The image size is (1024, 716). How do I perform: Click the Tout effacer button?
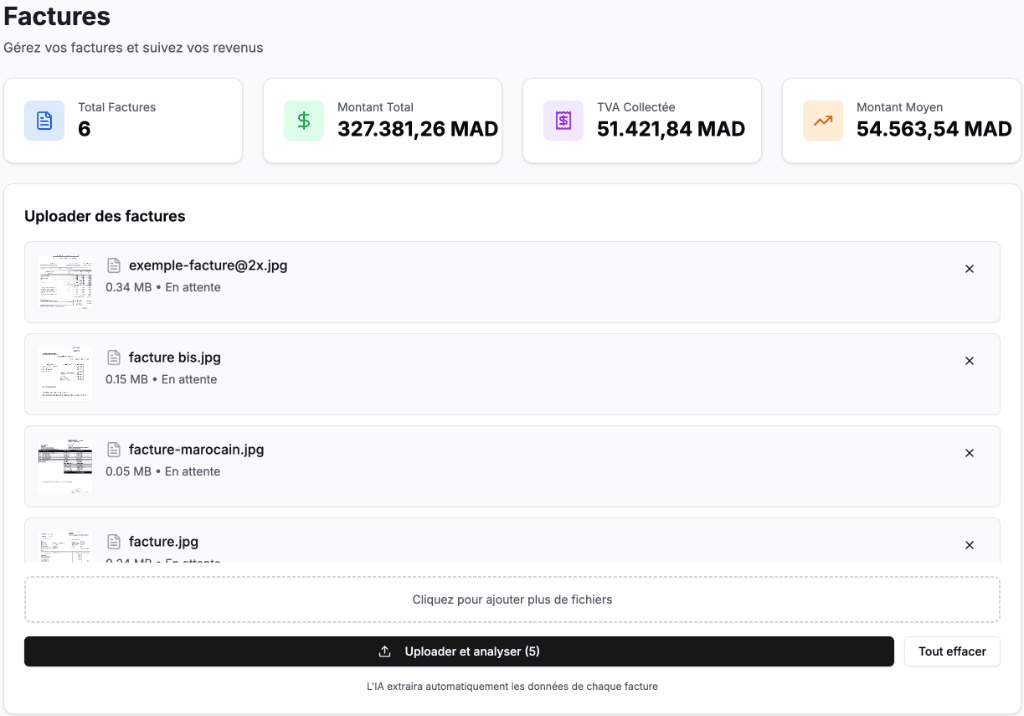tap(952, 651)
